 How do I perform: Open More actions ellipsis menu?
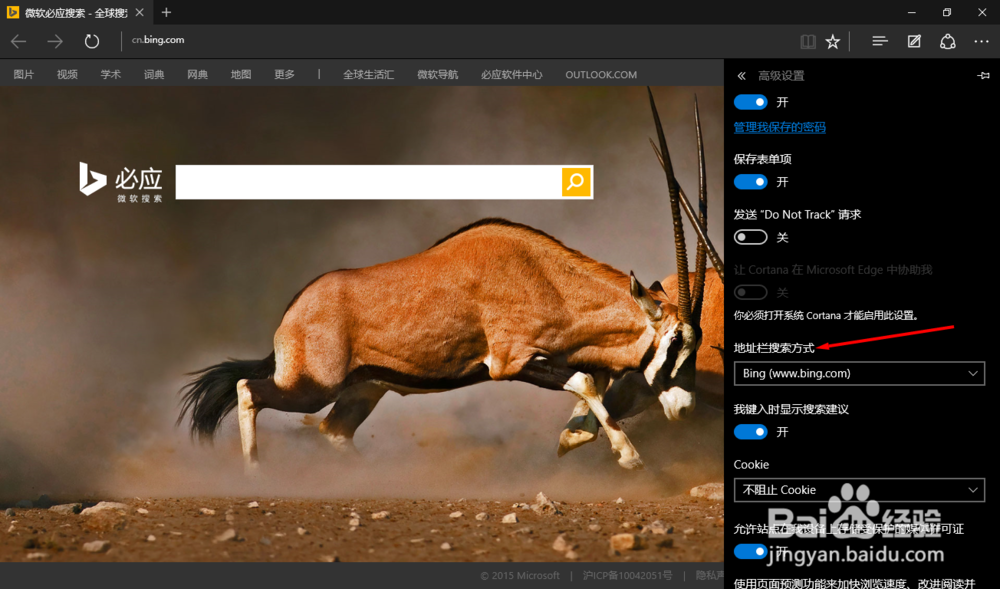[x=982, y=41]
